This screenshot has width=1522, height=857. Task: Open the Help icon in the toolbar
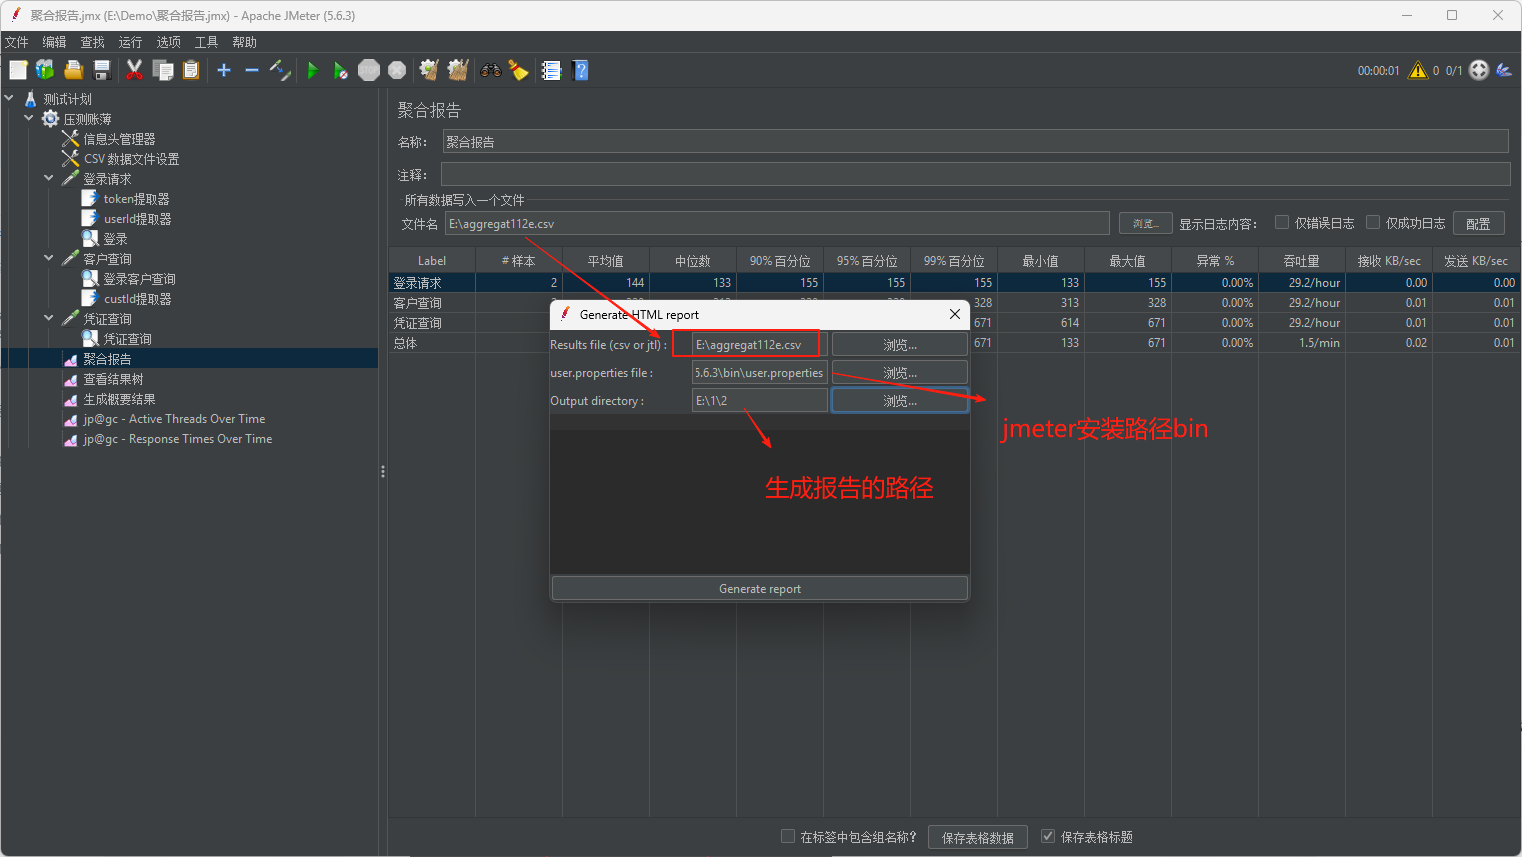(x=580, y=70)
